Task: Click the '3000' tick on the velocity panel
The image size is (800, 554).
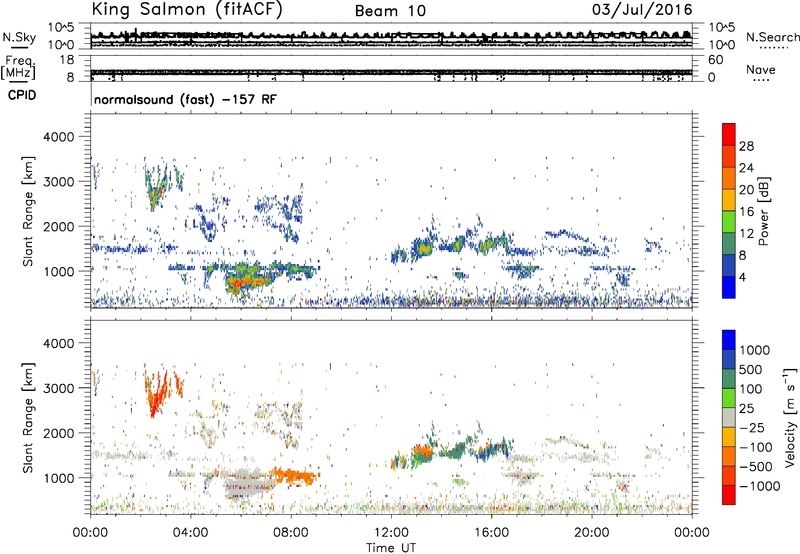Action: [58, 388]
